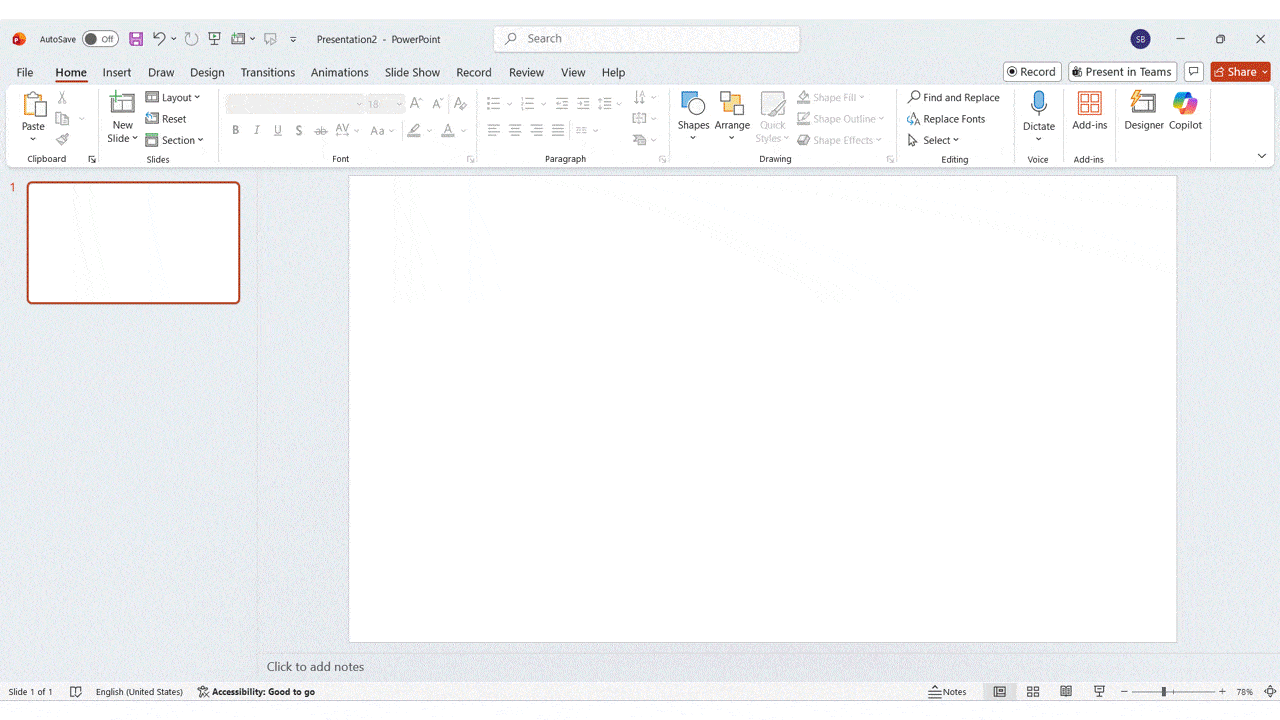Turn on AutoSave
The width and height of the screenshot is (1280, 720).
point(100,39)
